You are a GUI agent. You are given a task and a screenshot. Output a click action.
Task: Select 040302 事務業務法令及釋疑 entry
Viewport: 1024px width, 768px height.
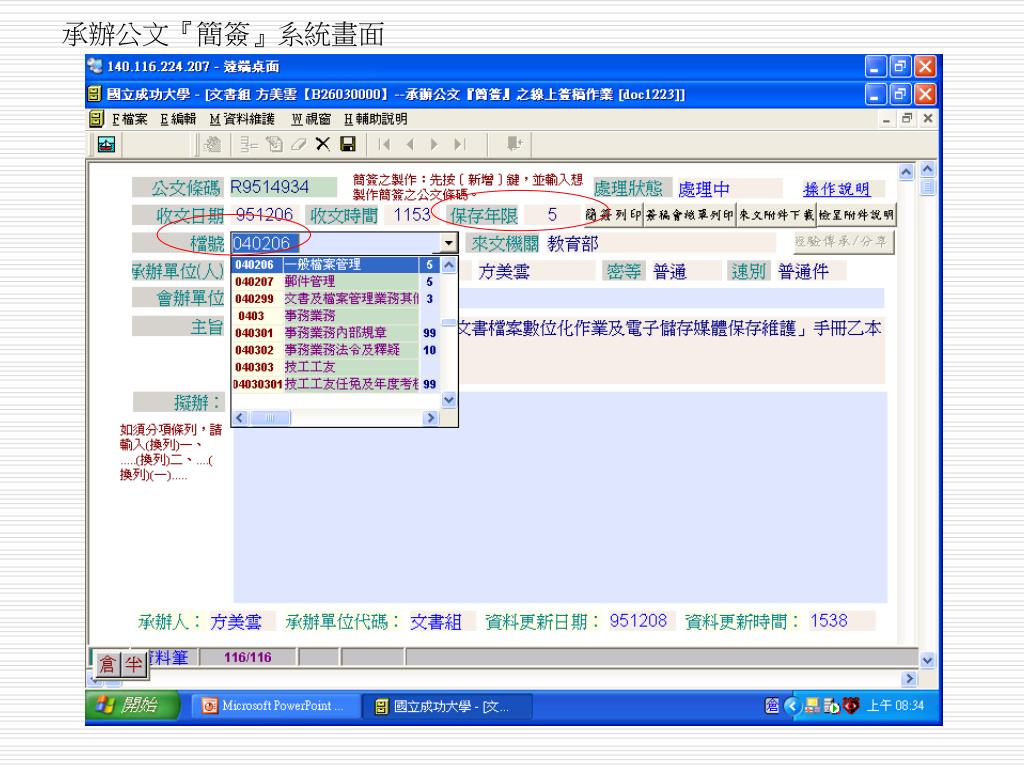coord(334,350)
